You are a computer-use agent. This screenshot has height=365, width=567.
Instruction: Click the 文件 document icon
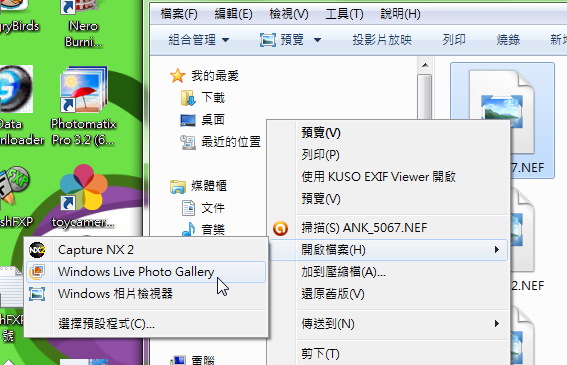(x=188, y=208)
